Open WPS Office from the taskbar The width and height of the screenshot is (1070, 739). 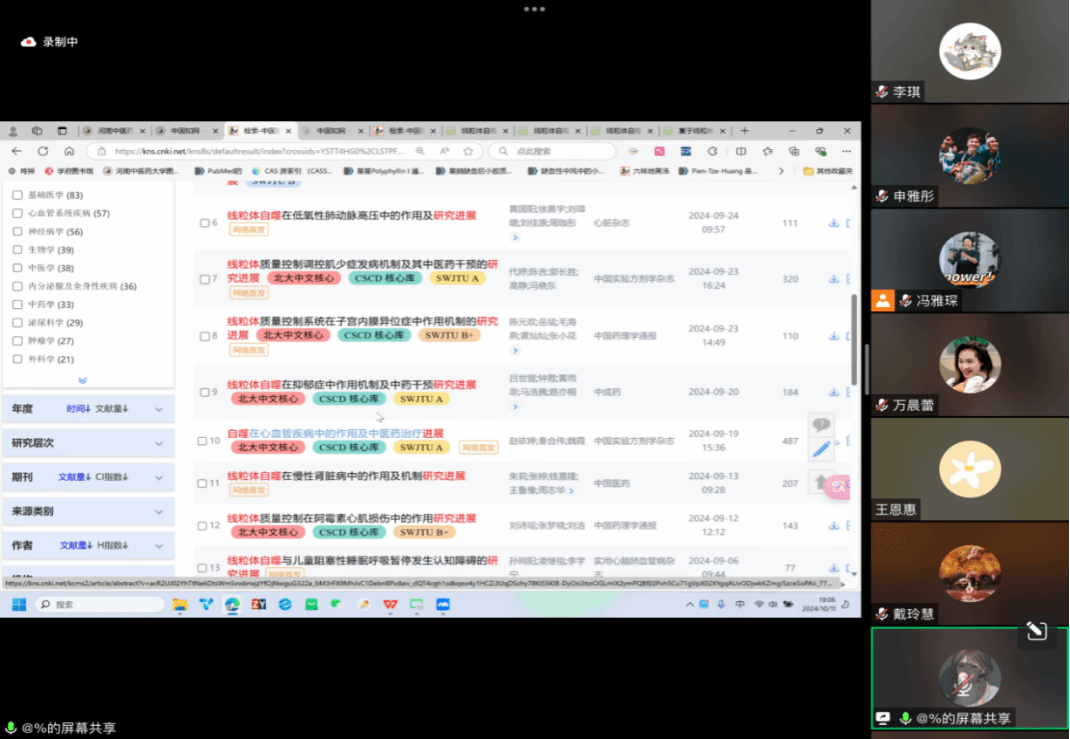pyautogui.click(x=389, y=605)
